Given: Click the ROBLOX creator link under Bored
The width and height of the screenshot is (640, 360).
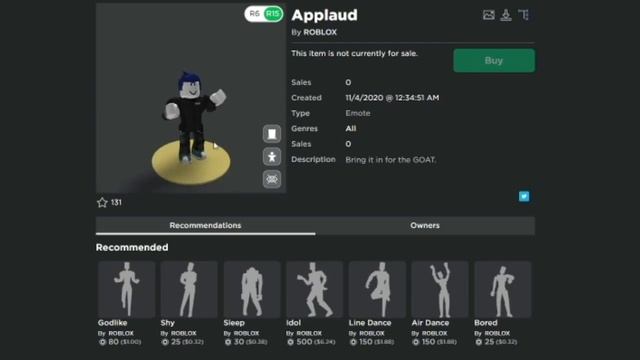Looking at the screenshot, I should click(497, 333).
